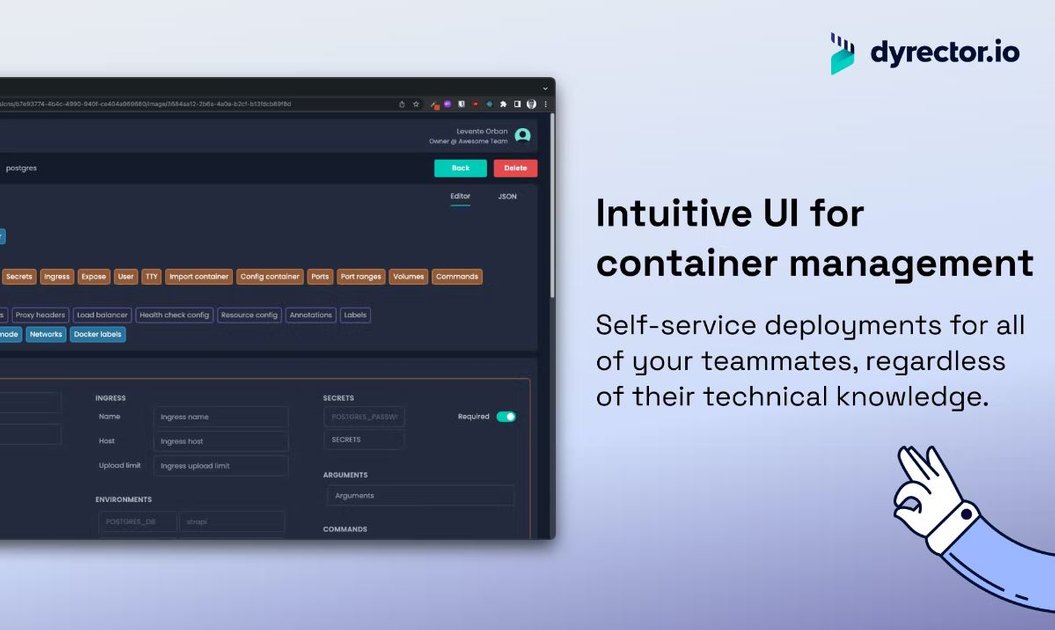Image resolution: width=1055 pixels, height=630 pixels.
Task: Click the Back button
Action: (x=460, y=167)
